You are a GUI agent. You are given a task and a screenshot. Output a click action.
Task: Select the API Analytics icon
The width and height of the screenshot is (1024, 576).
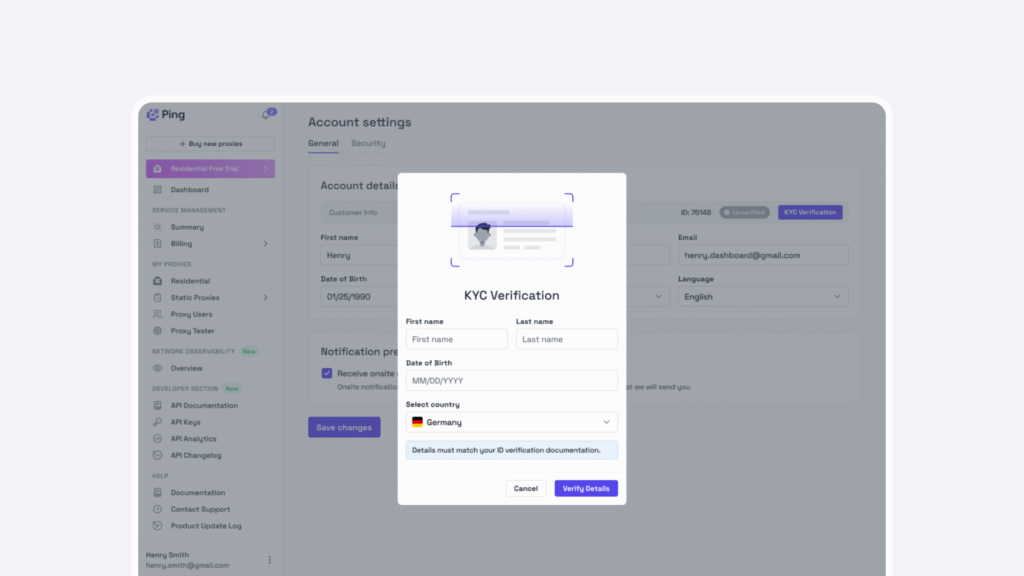[157, 438]
